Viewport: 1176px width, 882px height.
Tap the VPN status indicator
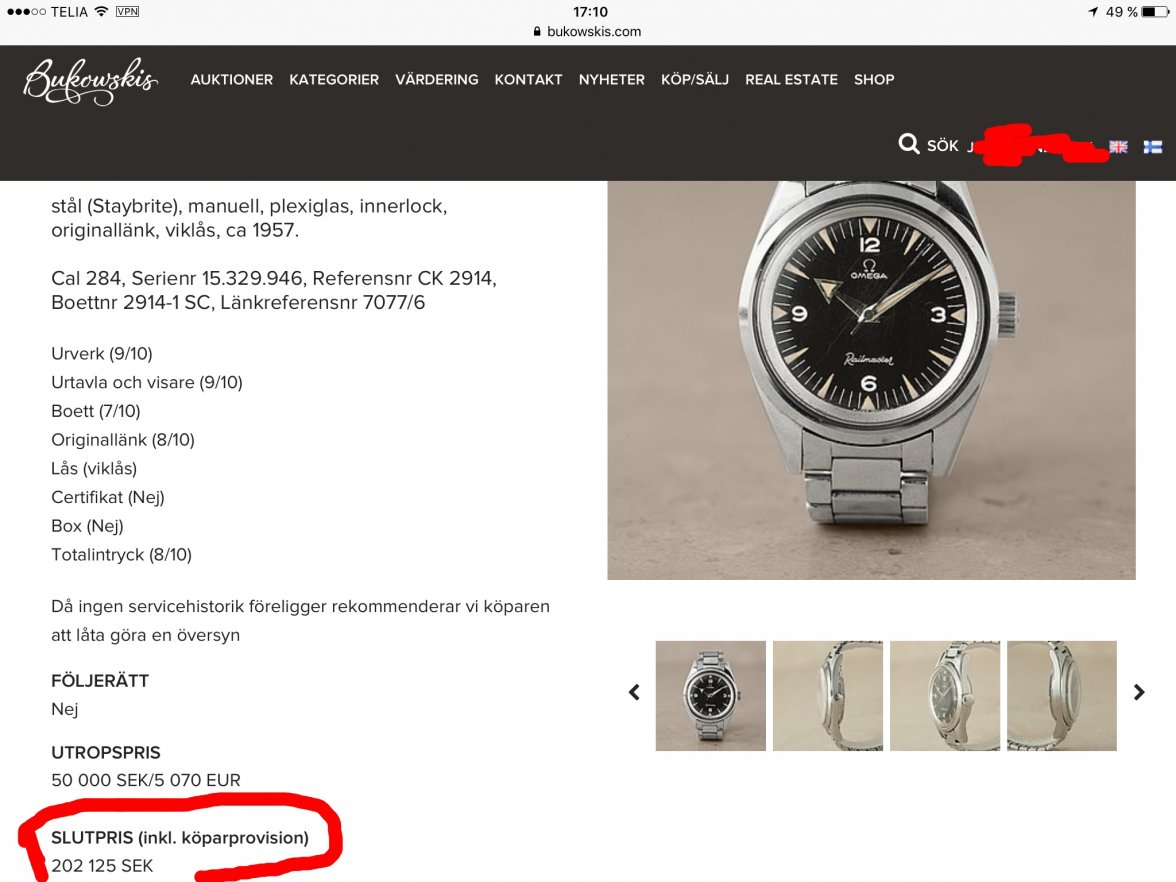128,11
